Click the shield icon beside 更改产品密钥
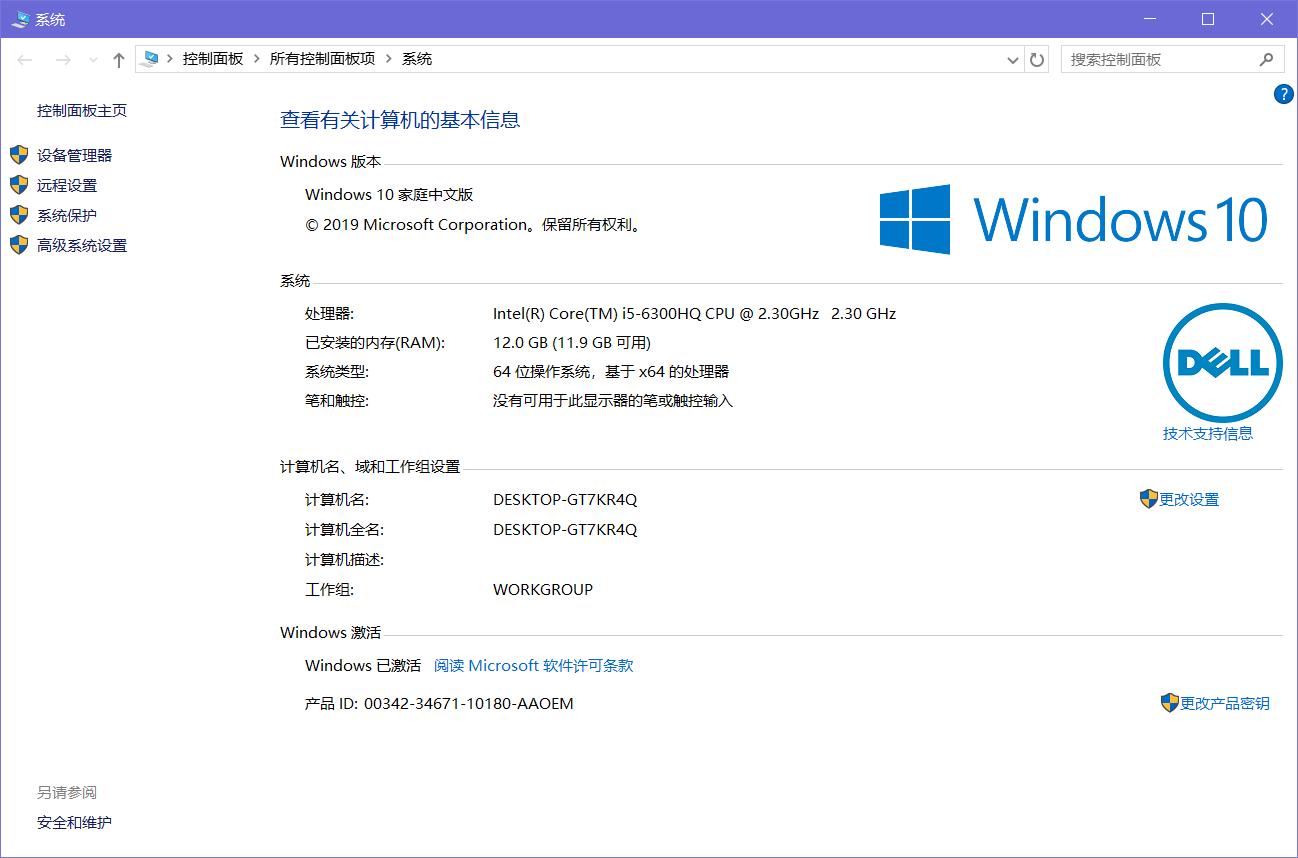 point(1170,703)
